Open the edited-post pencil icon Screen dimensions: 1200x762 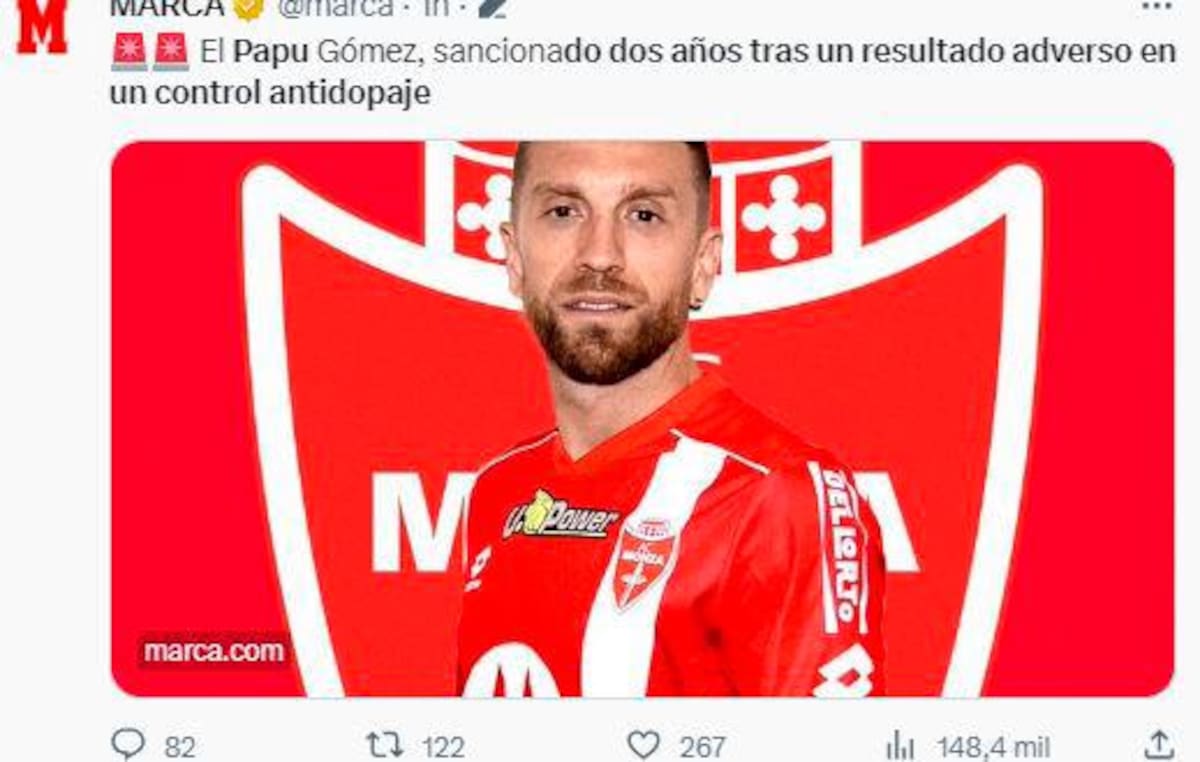pyautogui.click(x=492, y=8)
